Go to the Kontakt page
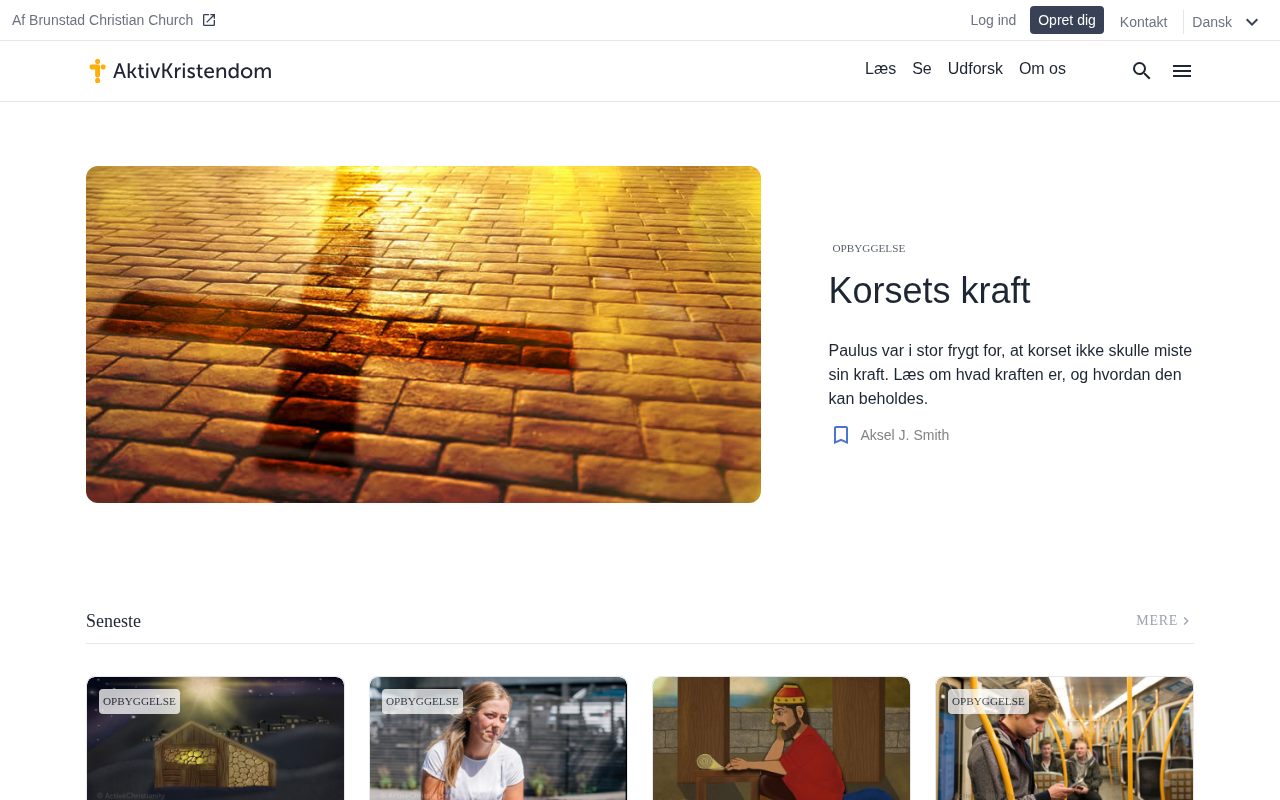 coord(1143,22)
